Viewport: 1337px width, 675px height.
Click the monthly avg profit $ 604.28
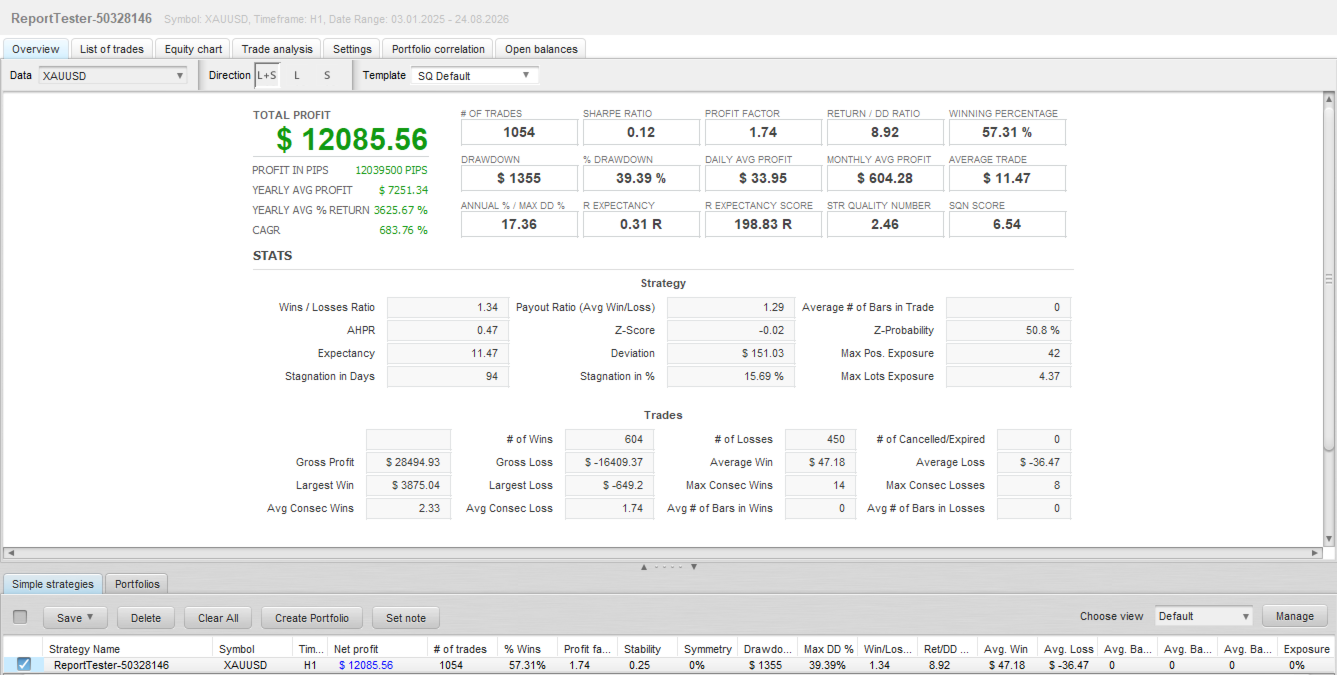coord(885,178)
